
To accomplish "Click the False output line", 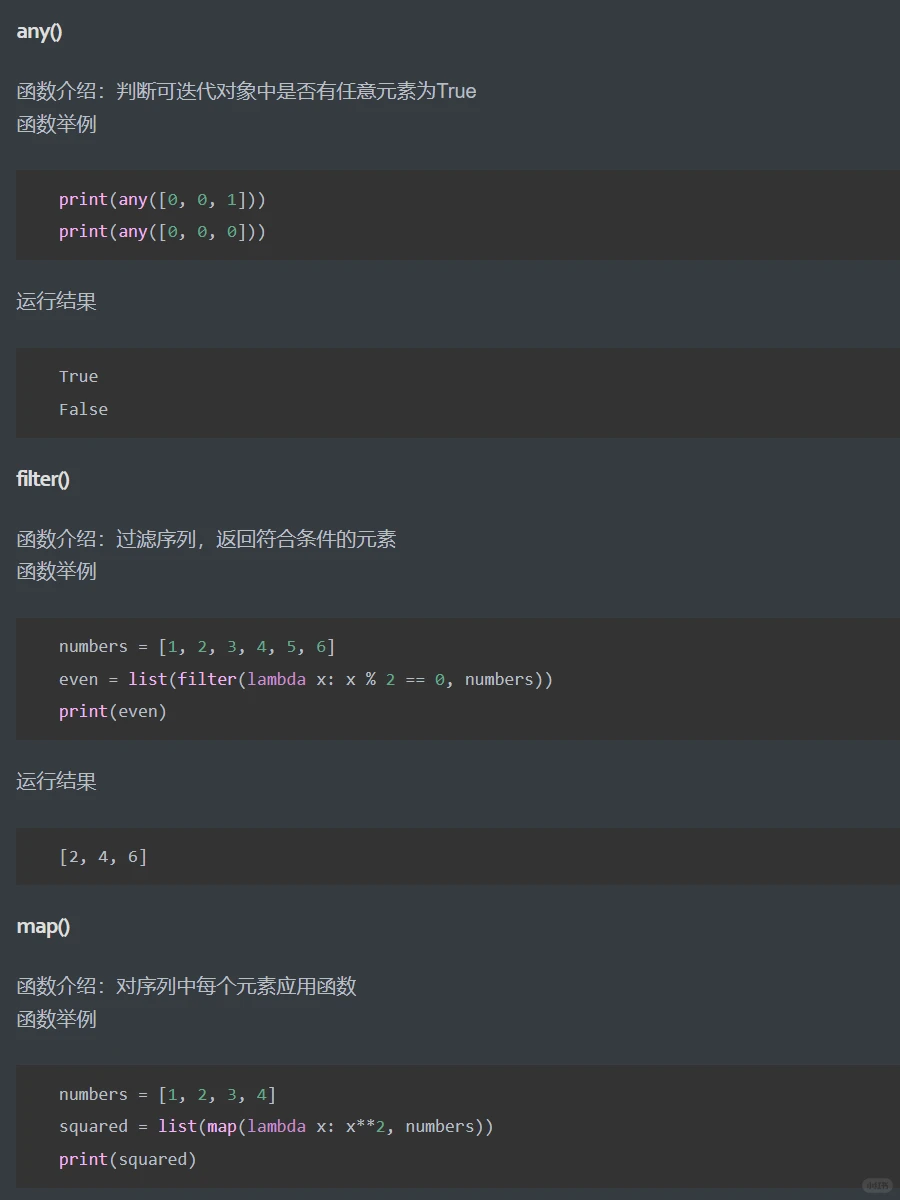I will click(83, 409).
